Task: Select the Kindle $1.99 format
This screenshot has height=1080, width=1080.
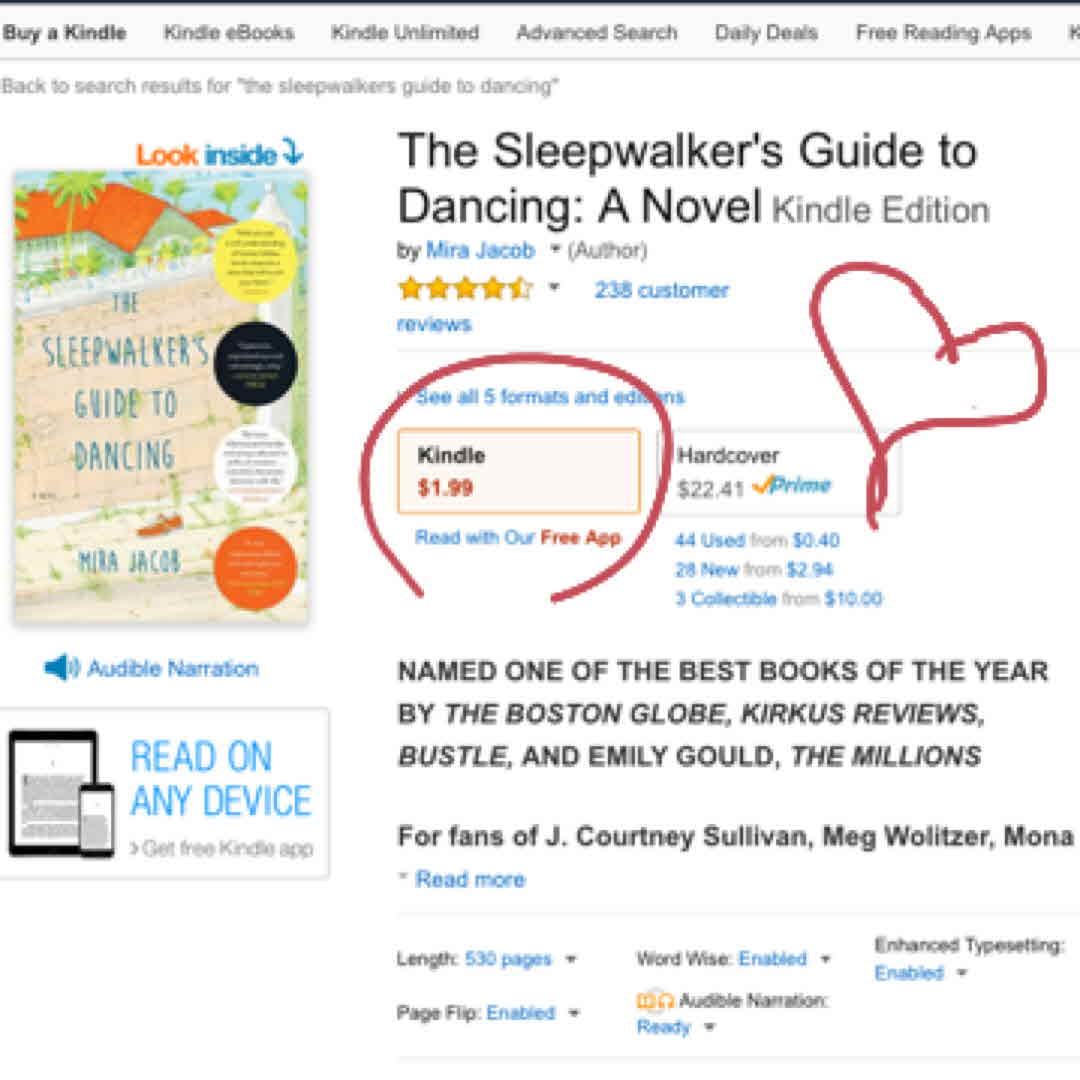Action: 518,471
